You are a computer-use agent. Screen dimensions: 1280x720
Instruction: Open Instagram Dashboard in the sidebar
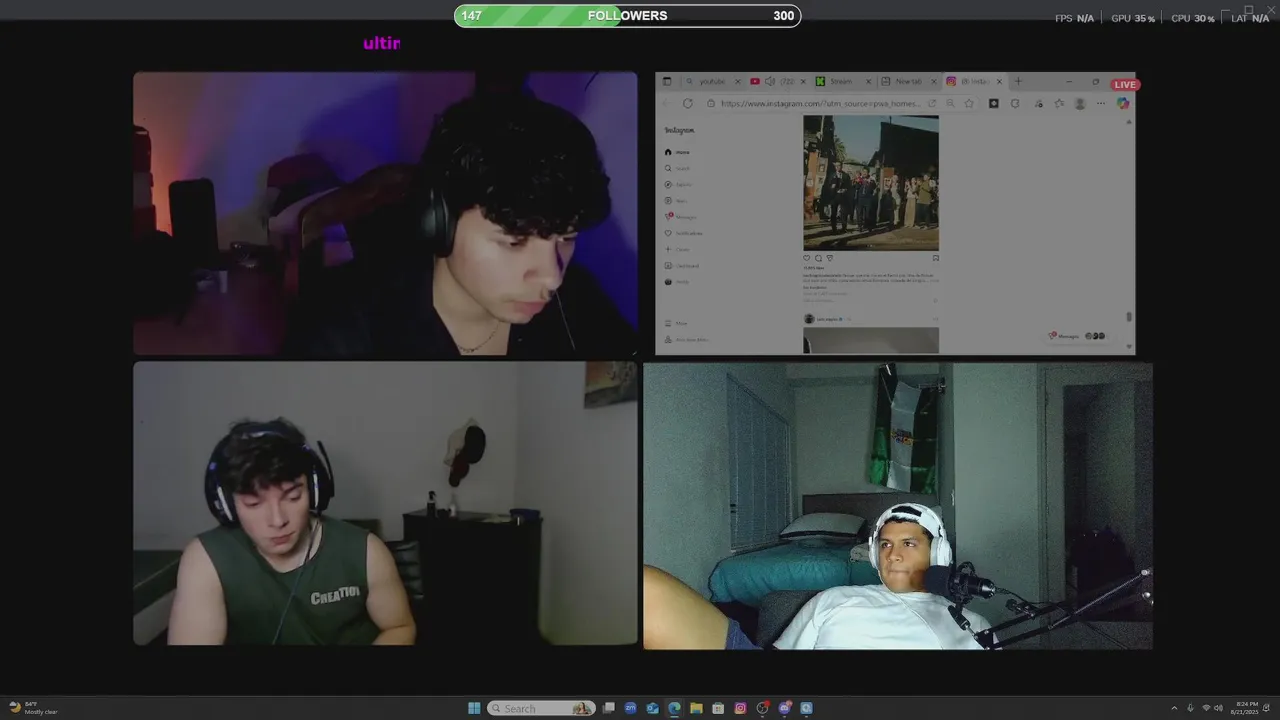pyautogui.click(x=682, y=266)
